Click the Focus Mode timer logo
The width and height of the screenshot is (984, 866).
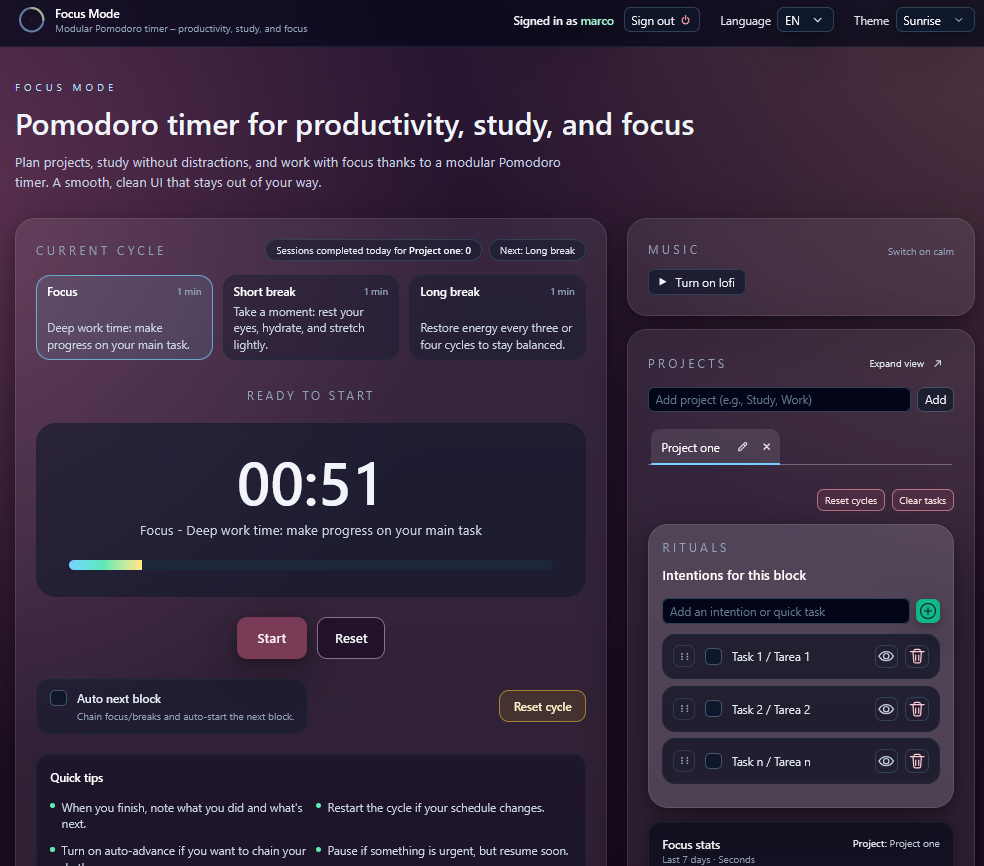[x=31, y=20]
